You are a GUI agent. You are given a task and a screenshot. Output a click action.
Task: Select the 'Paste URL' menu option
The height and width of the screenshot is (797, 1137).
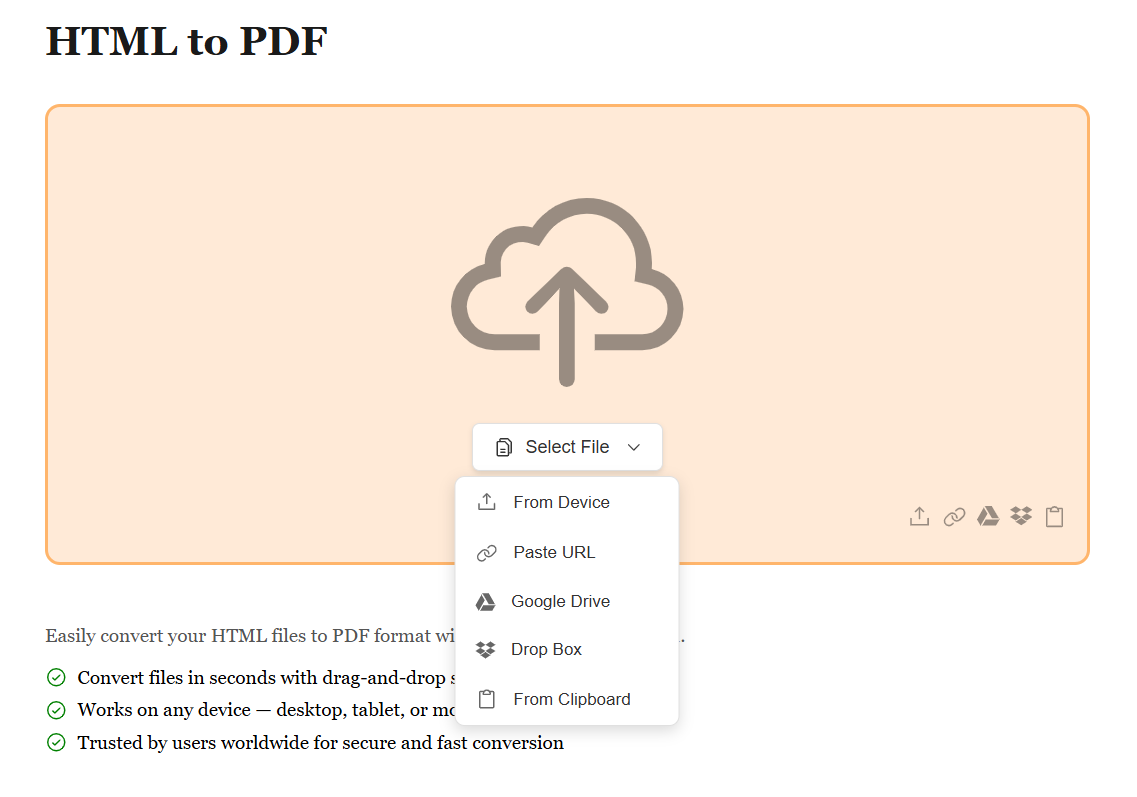click(x=554, y=552)
